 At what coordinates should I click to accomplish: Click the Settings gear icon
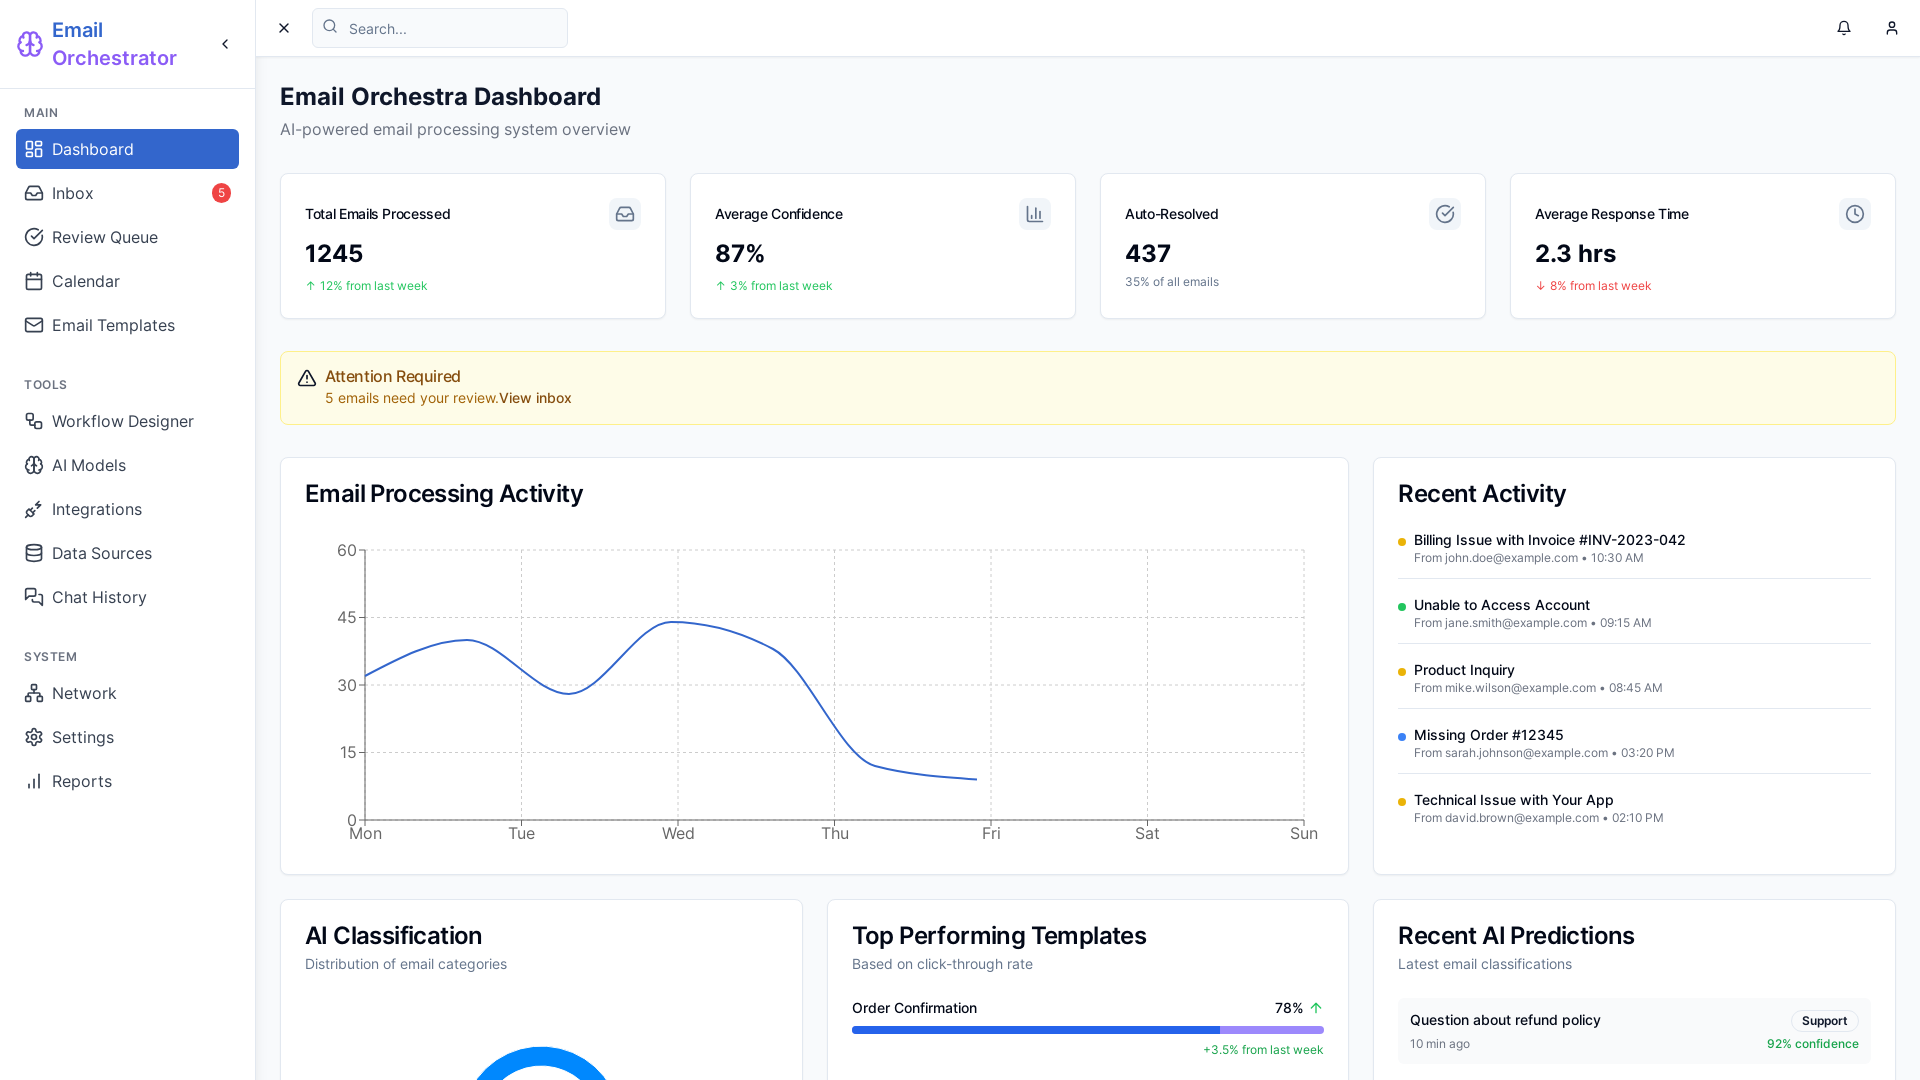(34, 737)
